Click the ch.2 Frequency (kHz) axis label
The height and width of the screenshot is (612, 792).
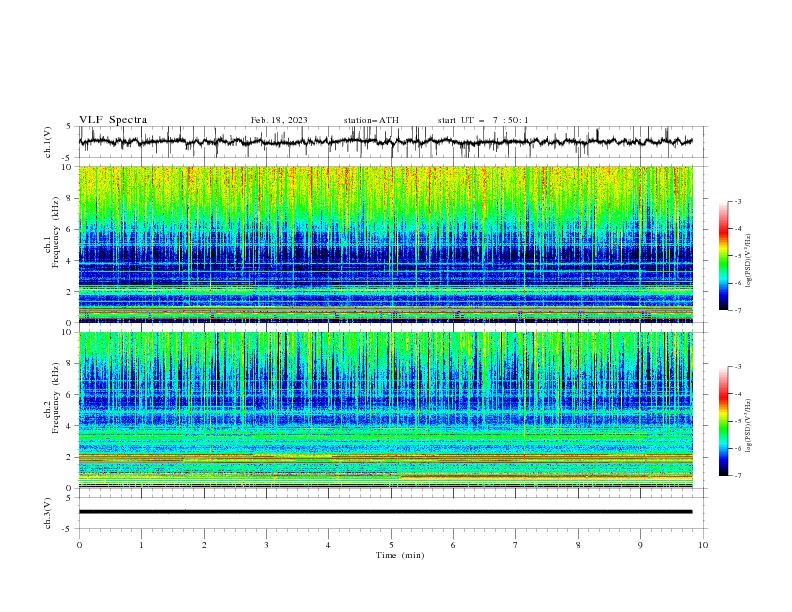(52, 398)
